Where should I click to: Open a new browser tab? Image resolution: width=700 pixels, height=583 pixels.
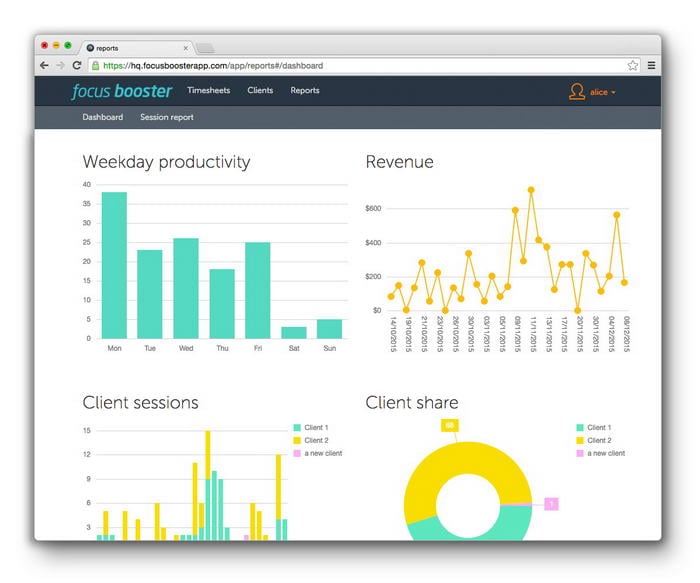[205, 48]
